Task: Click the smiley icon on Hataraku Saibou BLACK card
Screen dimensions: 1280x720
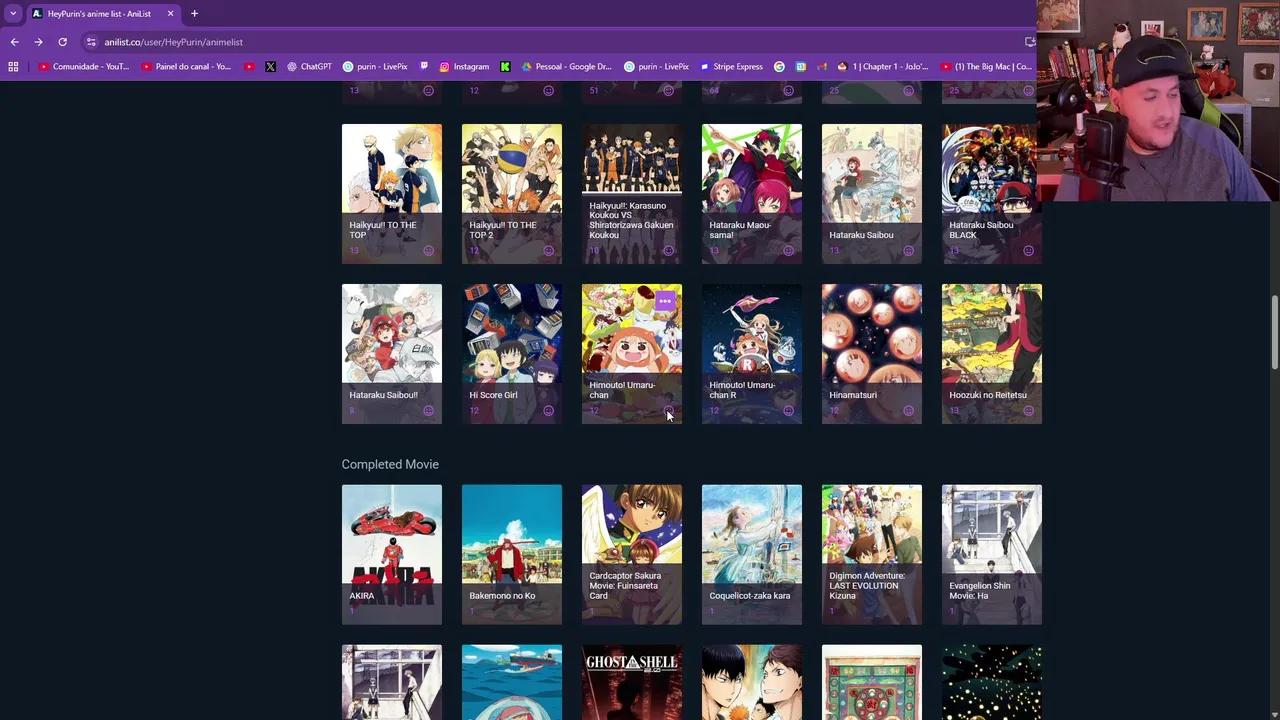Action: [x=1028, y=251]
